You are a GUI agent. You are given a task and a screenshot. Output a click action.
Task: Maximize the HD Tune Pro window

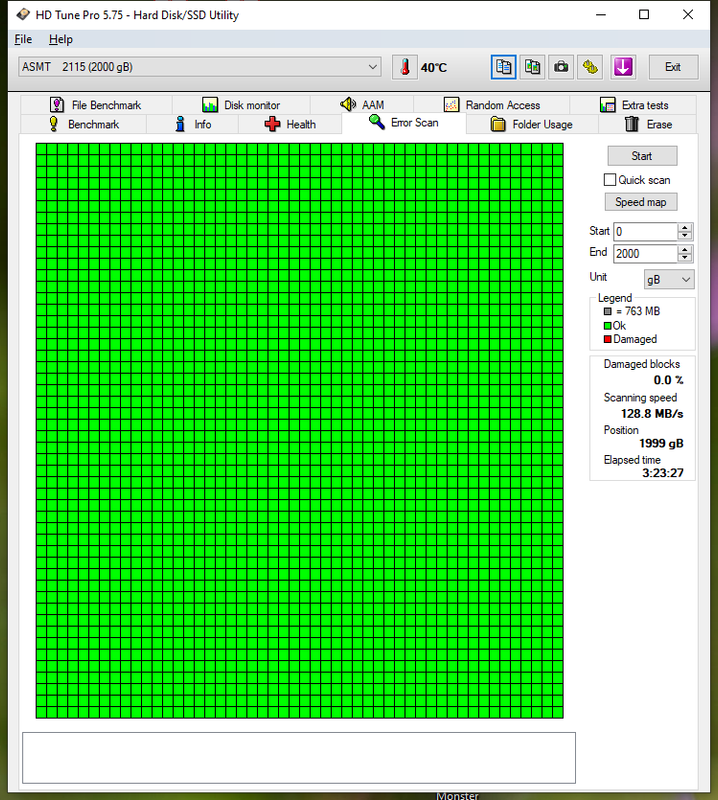click(644, 15)
